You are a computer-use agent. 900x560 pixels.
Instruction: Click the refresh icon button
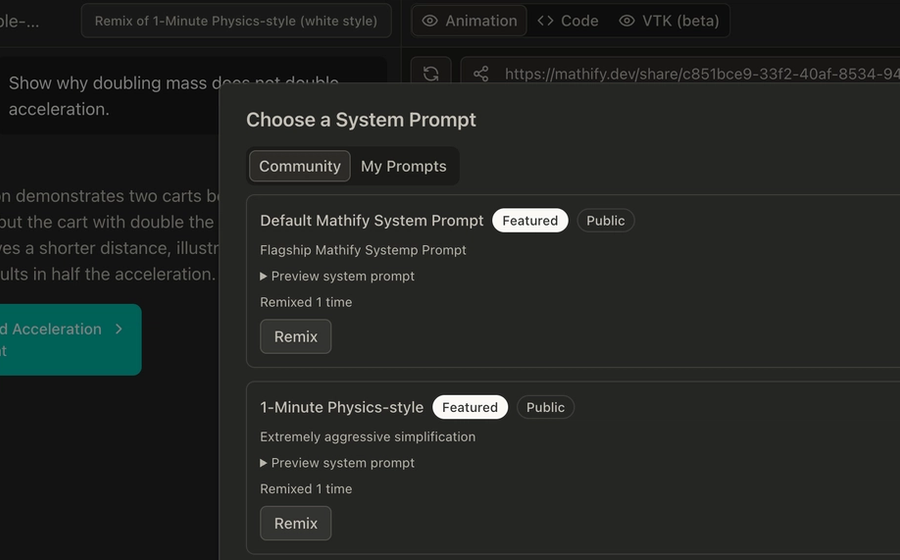[x=430, y=73]
